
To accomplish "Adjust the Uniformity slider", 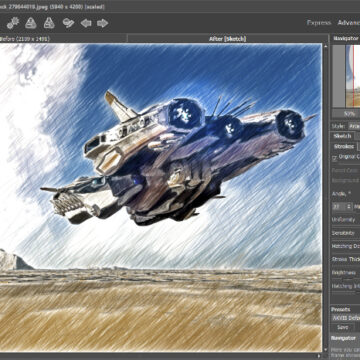I will point(346,226).
